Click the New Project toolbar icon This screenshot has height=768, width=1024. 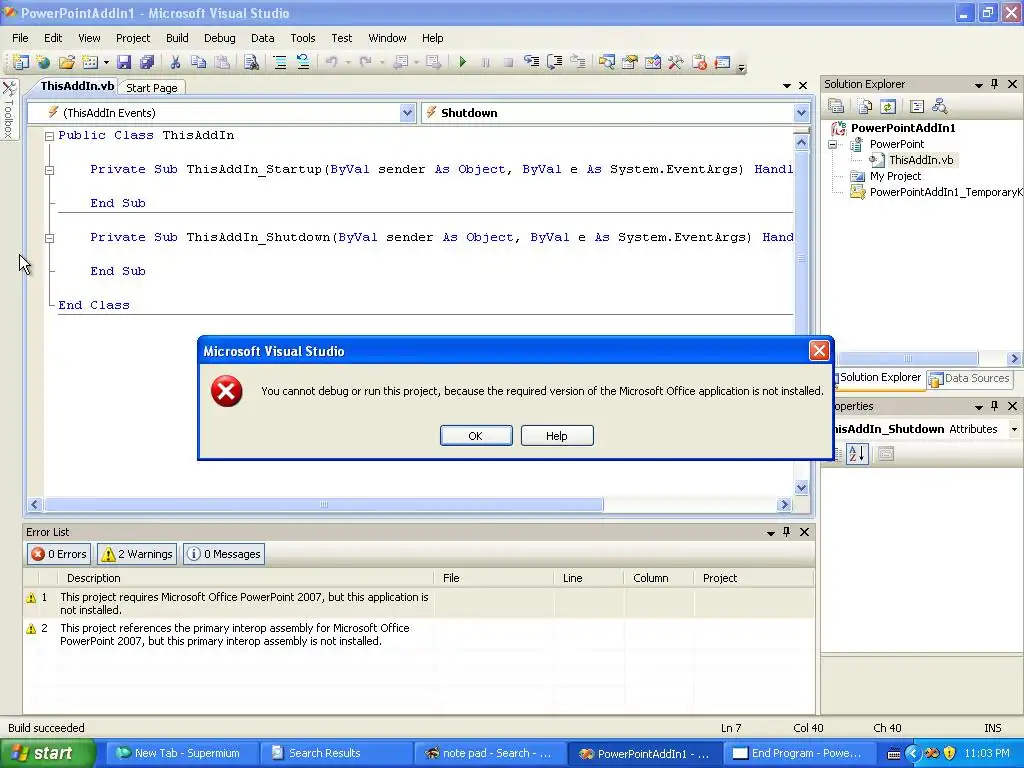click(x=20, y=62)
